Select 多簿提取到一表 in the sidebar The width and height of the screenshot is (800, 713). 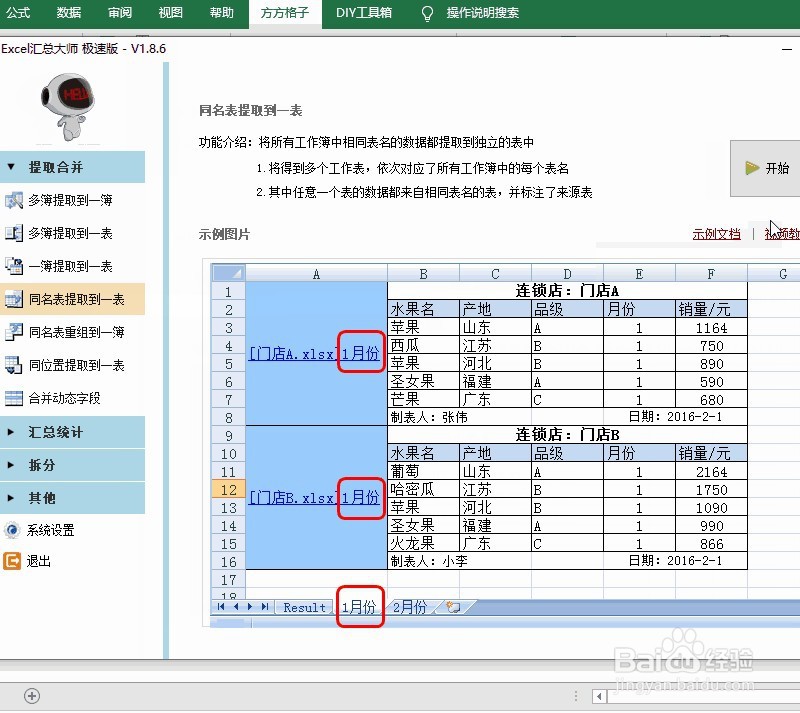click(72, 233)
